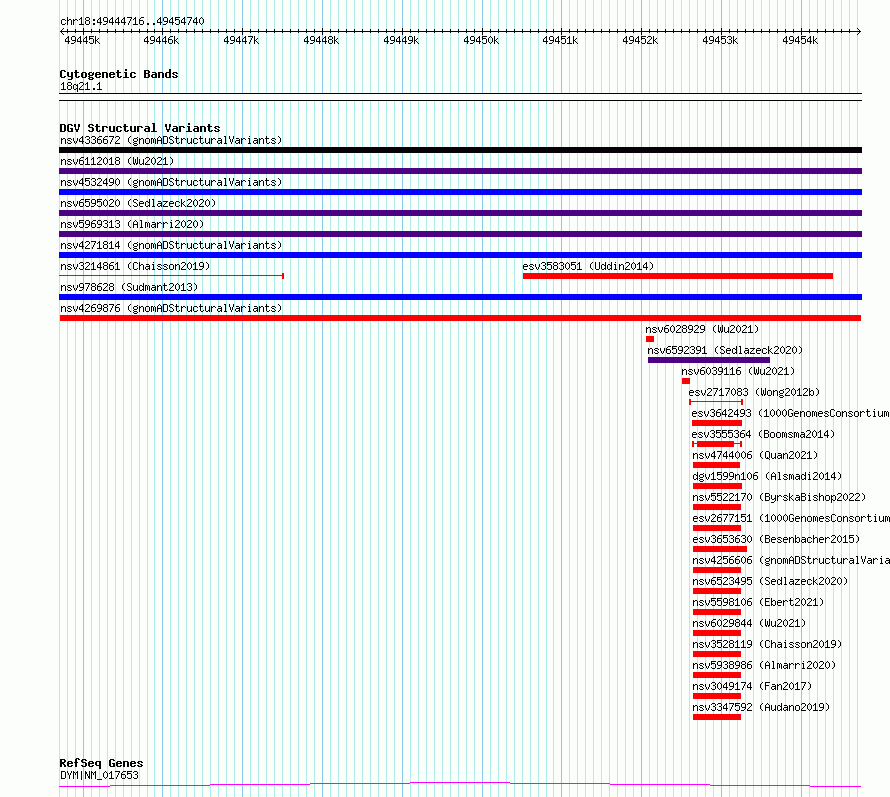The image size is (890, 797).
Task: Click the 18q21.1 band label
Action: pos(81,86)
